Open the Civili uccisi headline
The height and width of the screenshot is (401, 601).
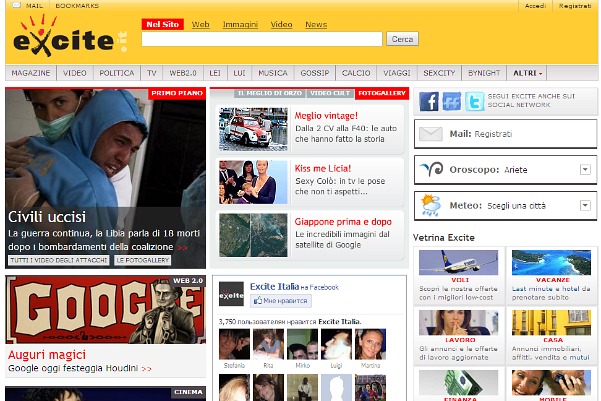(x=47, y=217)
